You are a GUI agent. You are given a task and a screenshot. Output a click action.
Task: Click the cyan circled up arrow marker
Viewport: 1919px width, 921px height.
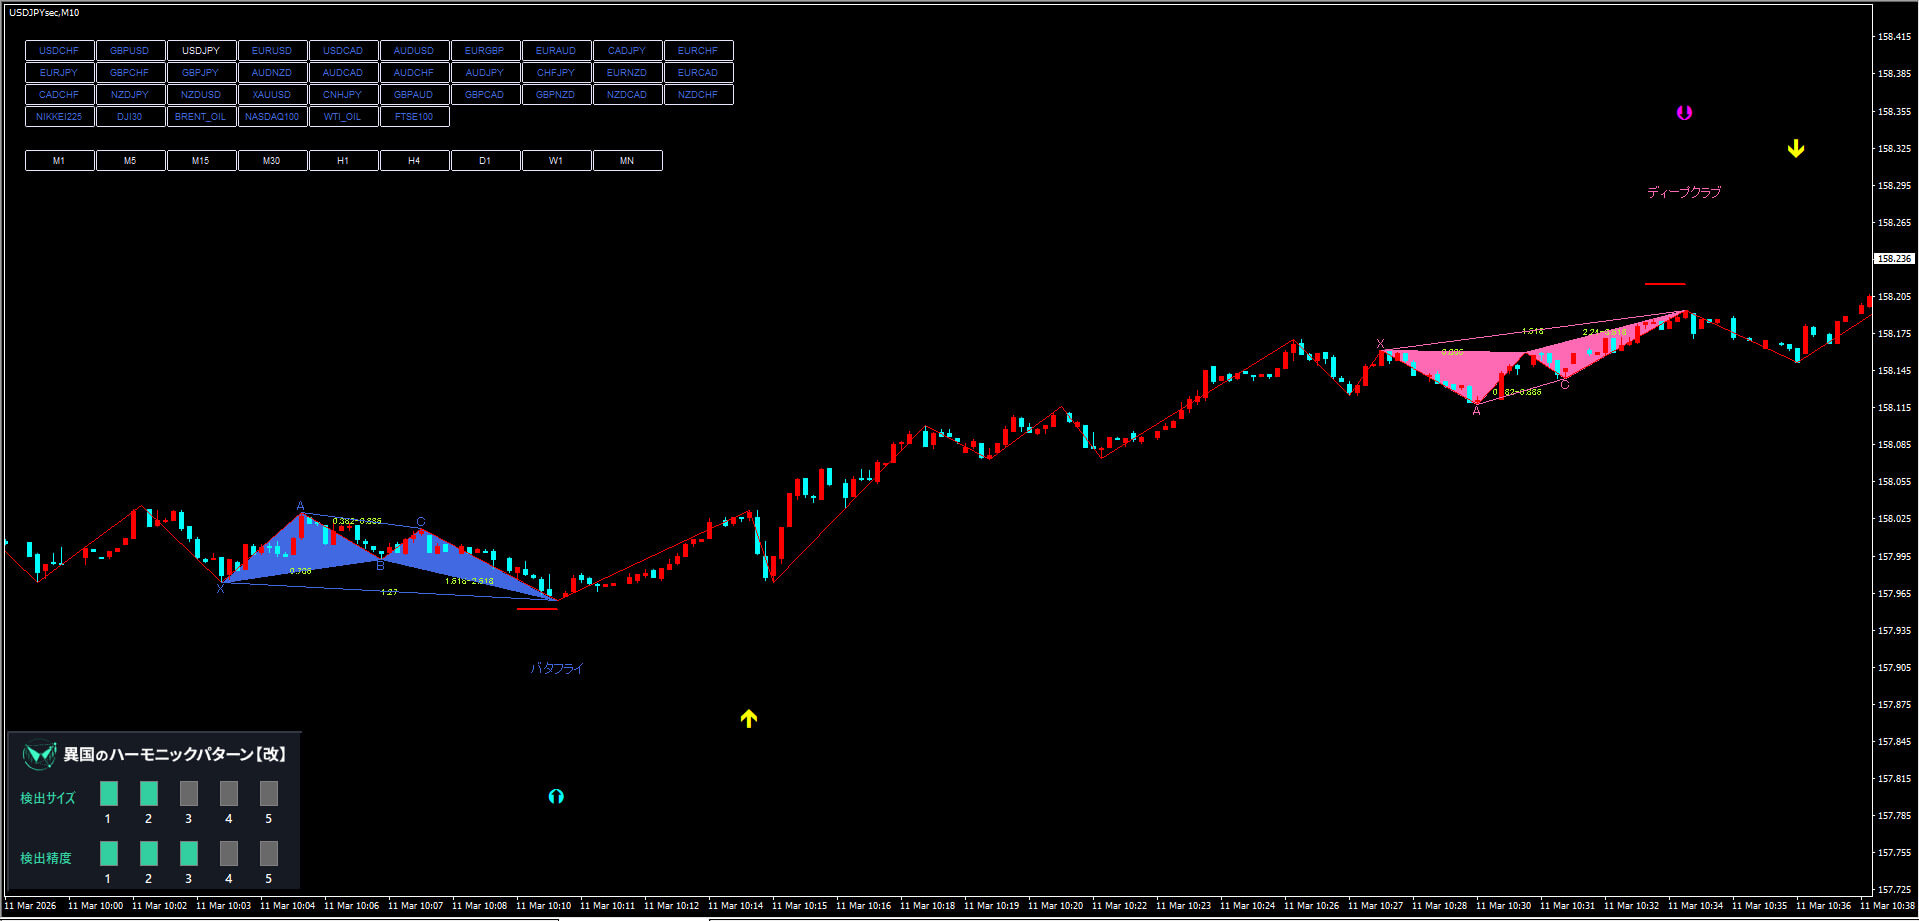pyautogui.click(x=556, y=796)
